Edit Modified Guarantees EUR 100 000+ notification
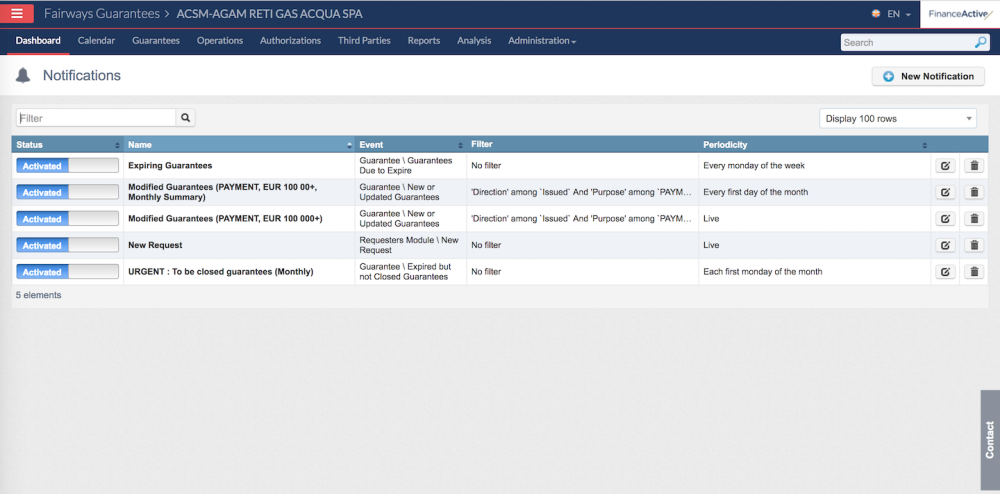Viewport: 1000px width, 494px height. coord(945,219)
